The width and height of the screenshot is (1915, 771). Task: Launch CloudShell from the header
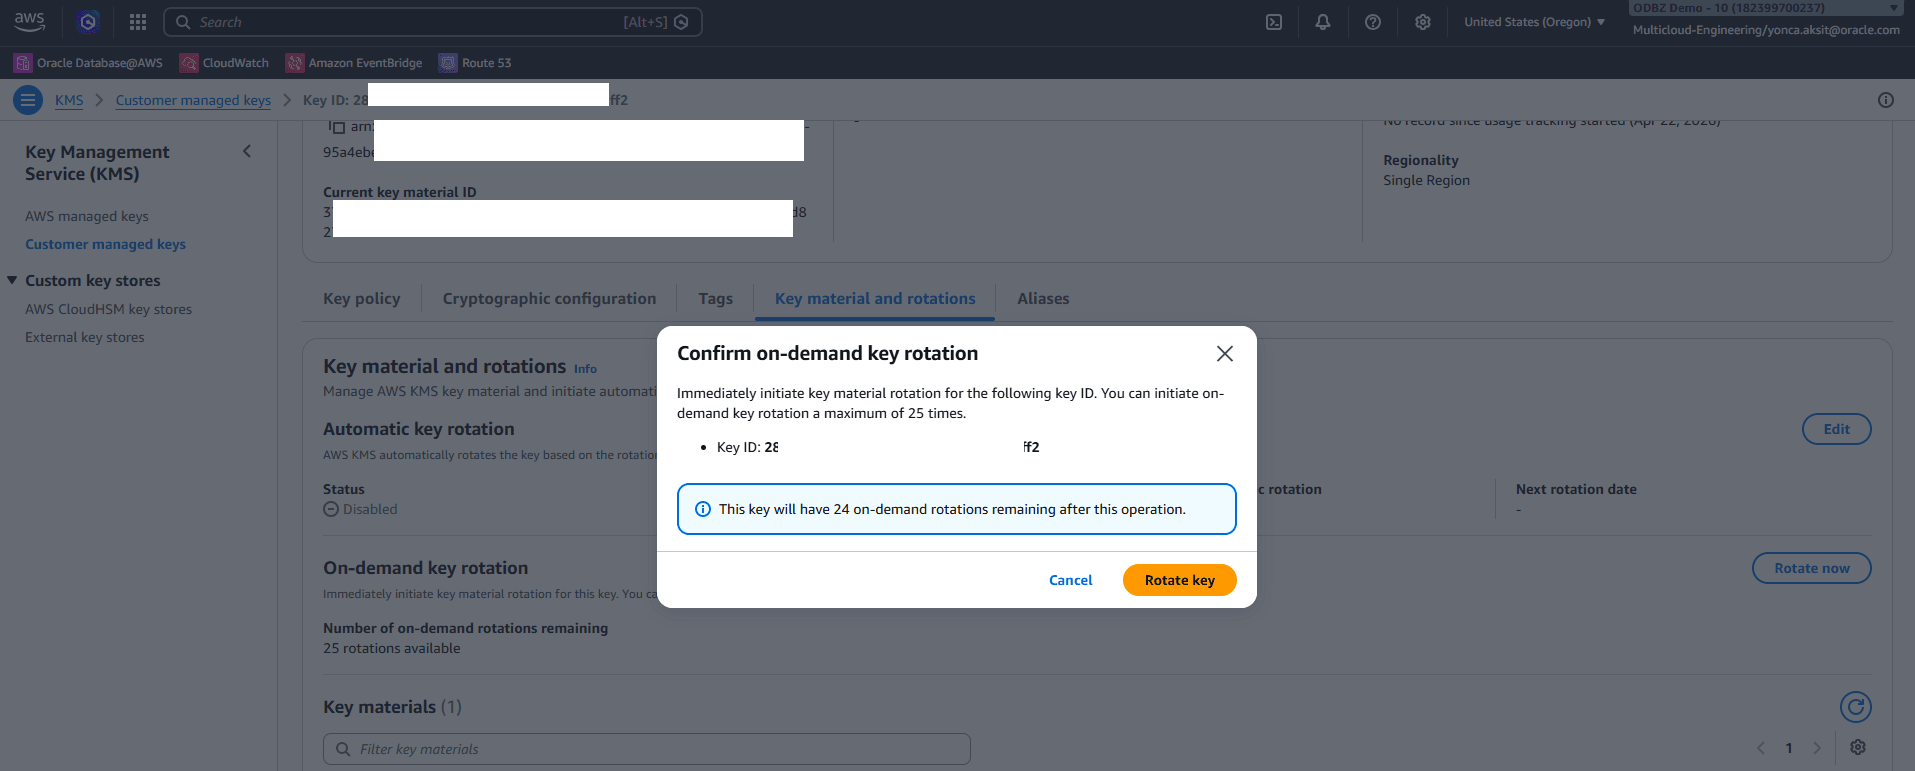(x=1274, y=22)
